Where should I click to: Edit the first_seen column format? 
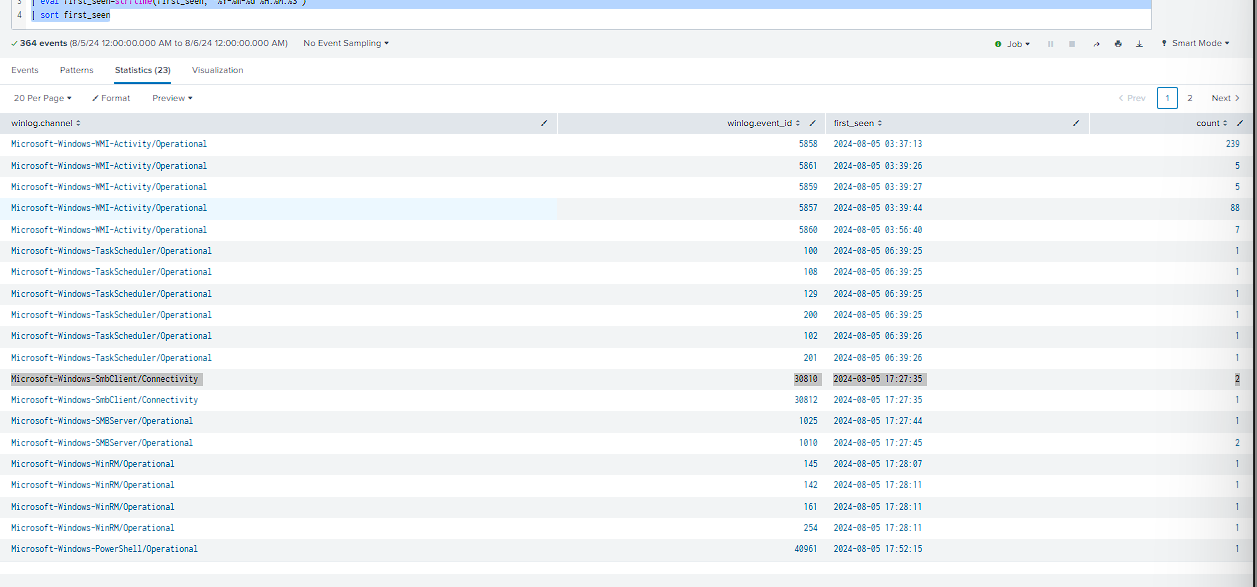coord(1076,123)
